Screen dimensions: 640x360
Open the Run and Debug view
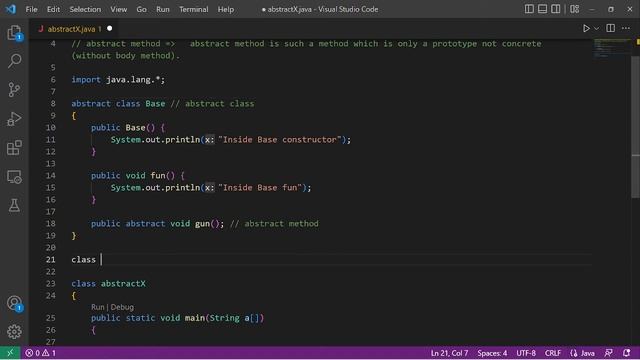(x=14, y=119)
